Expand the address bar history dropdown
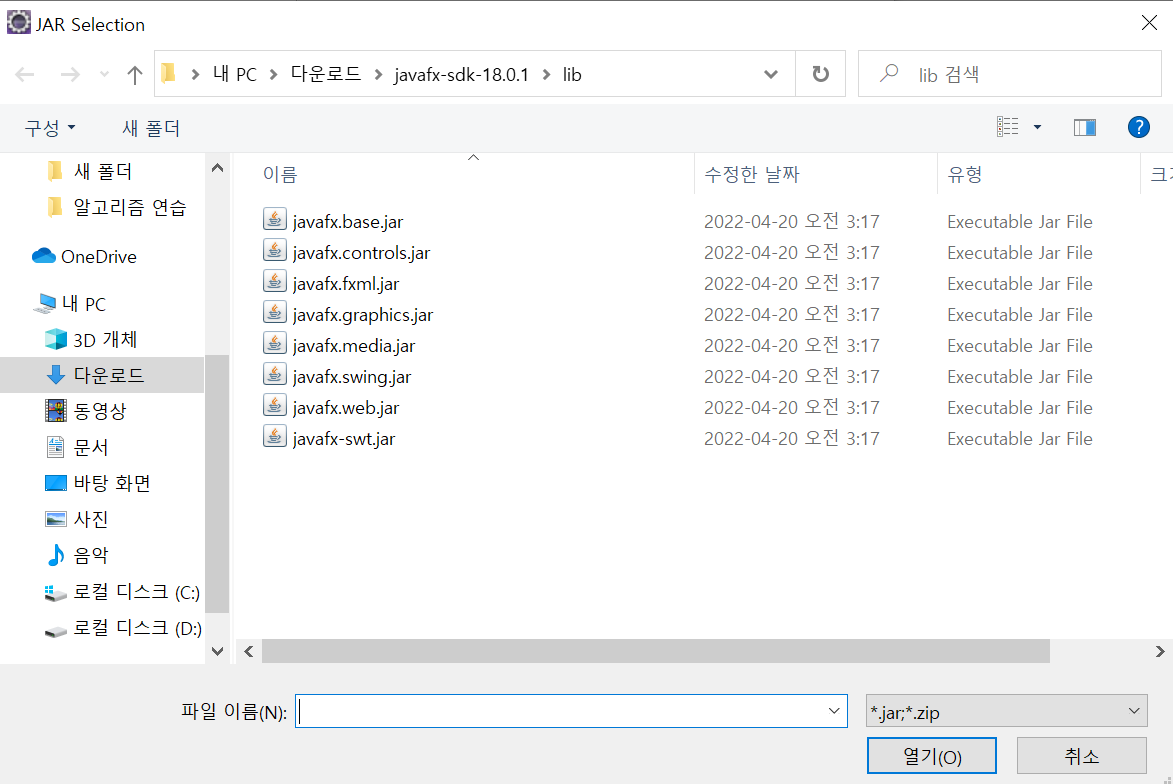The image size is (1173, 784). 771,74
